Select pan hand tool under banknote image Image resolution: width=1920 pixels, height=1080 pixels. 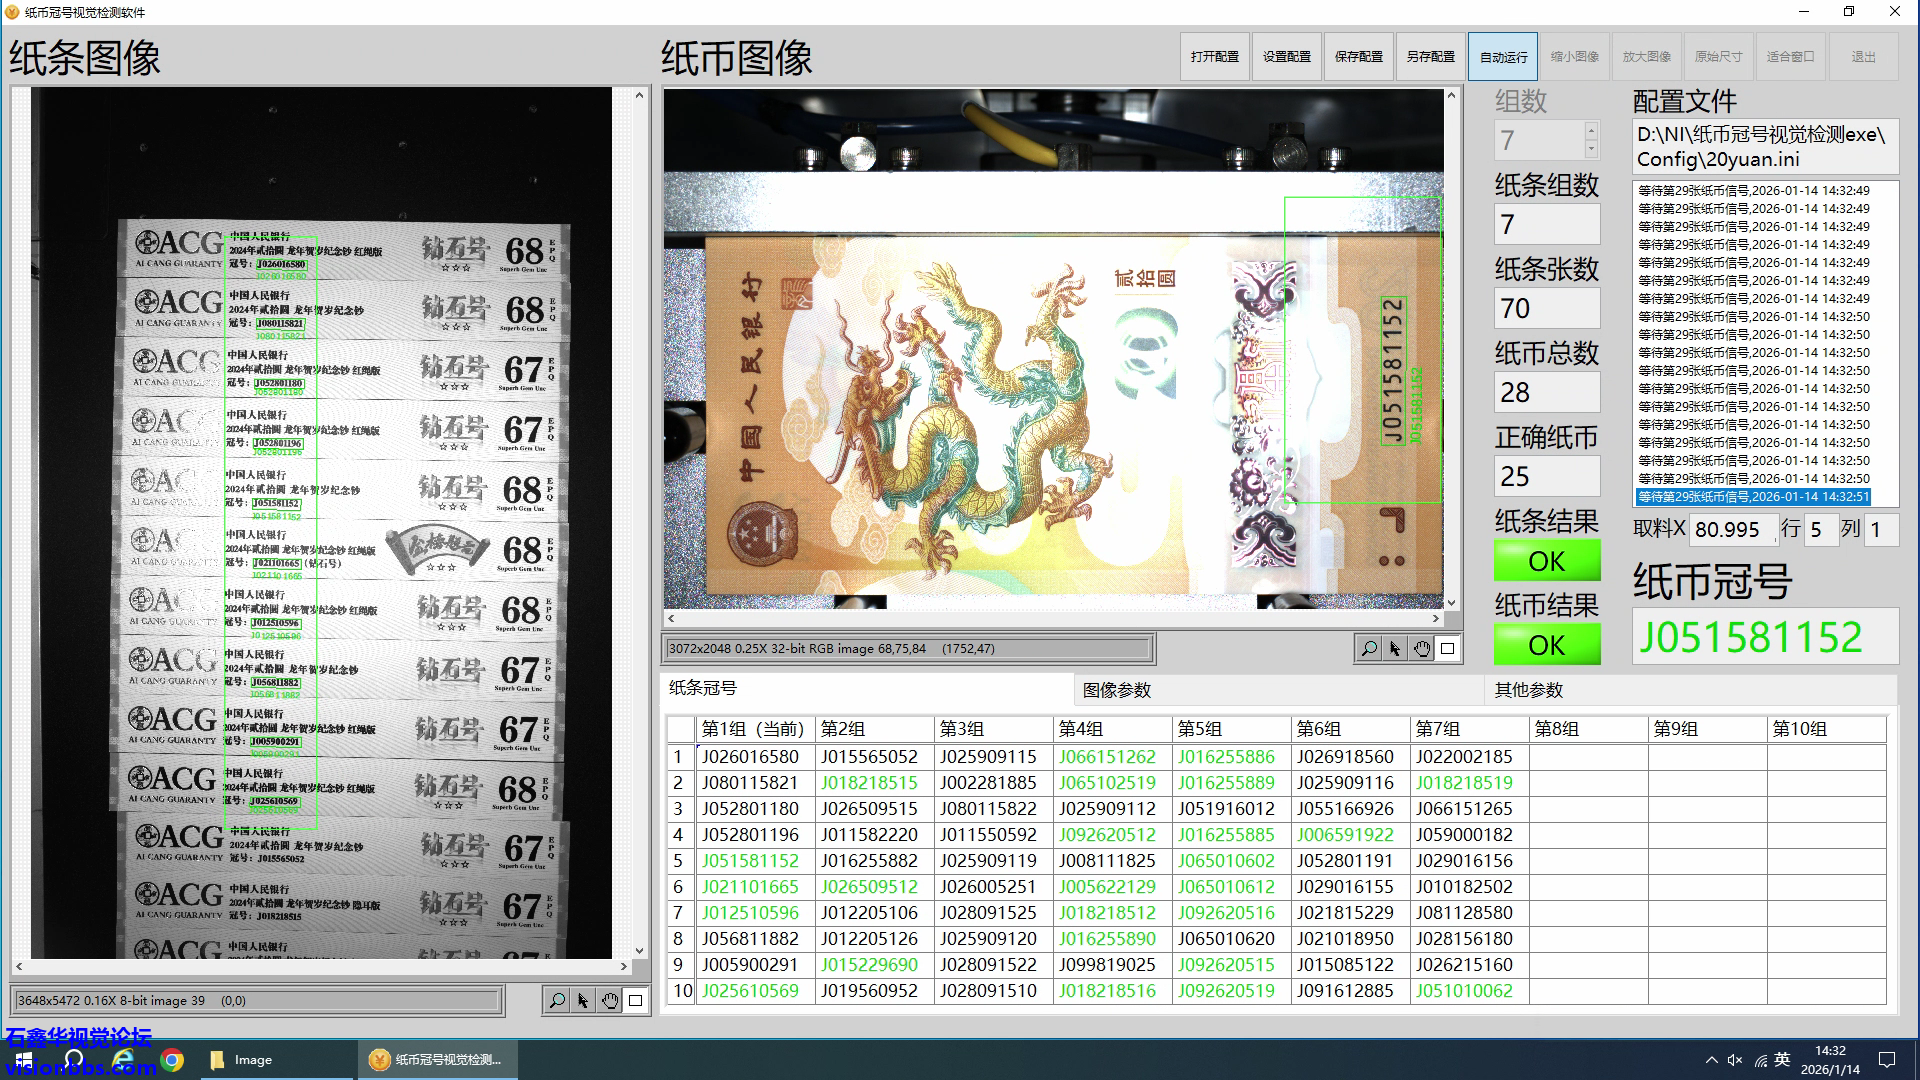pos(1422,649)
